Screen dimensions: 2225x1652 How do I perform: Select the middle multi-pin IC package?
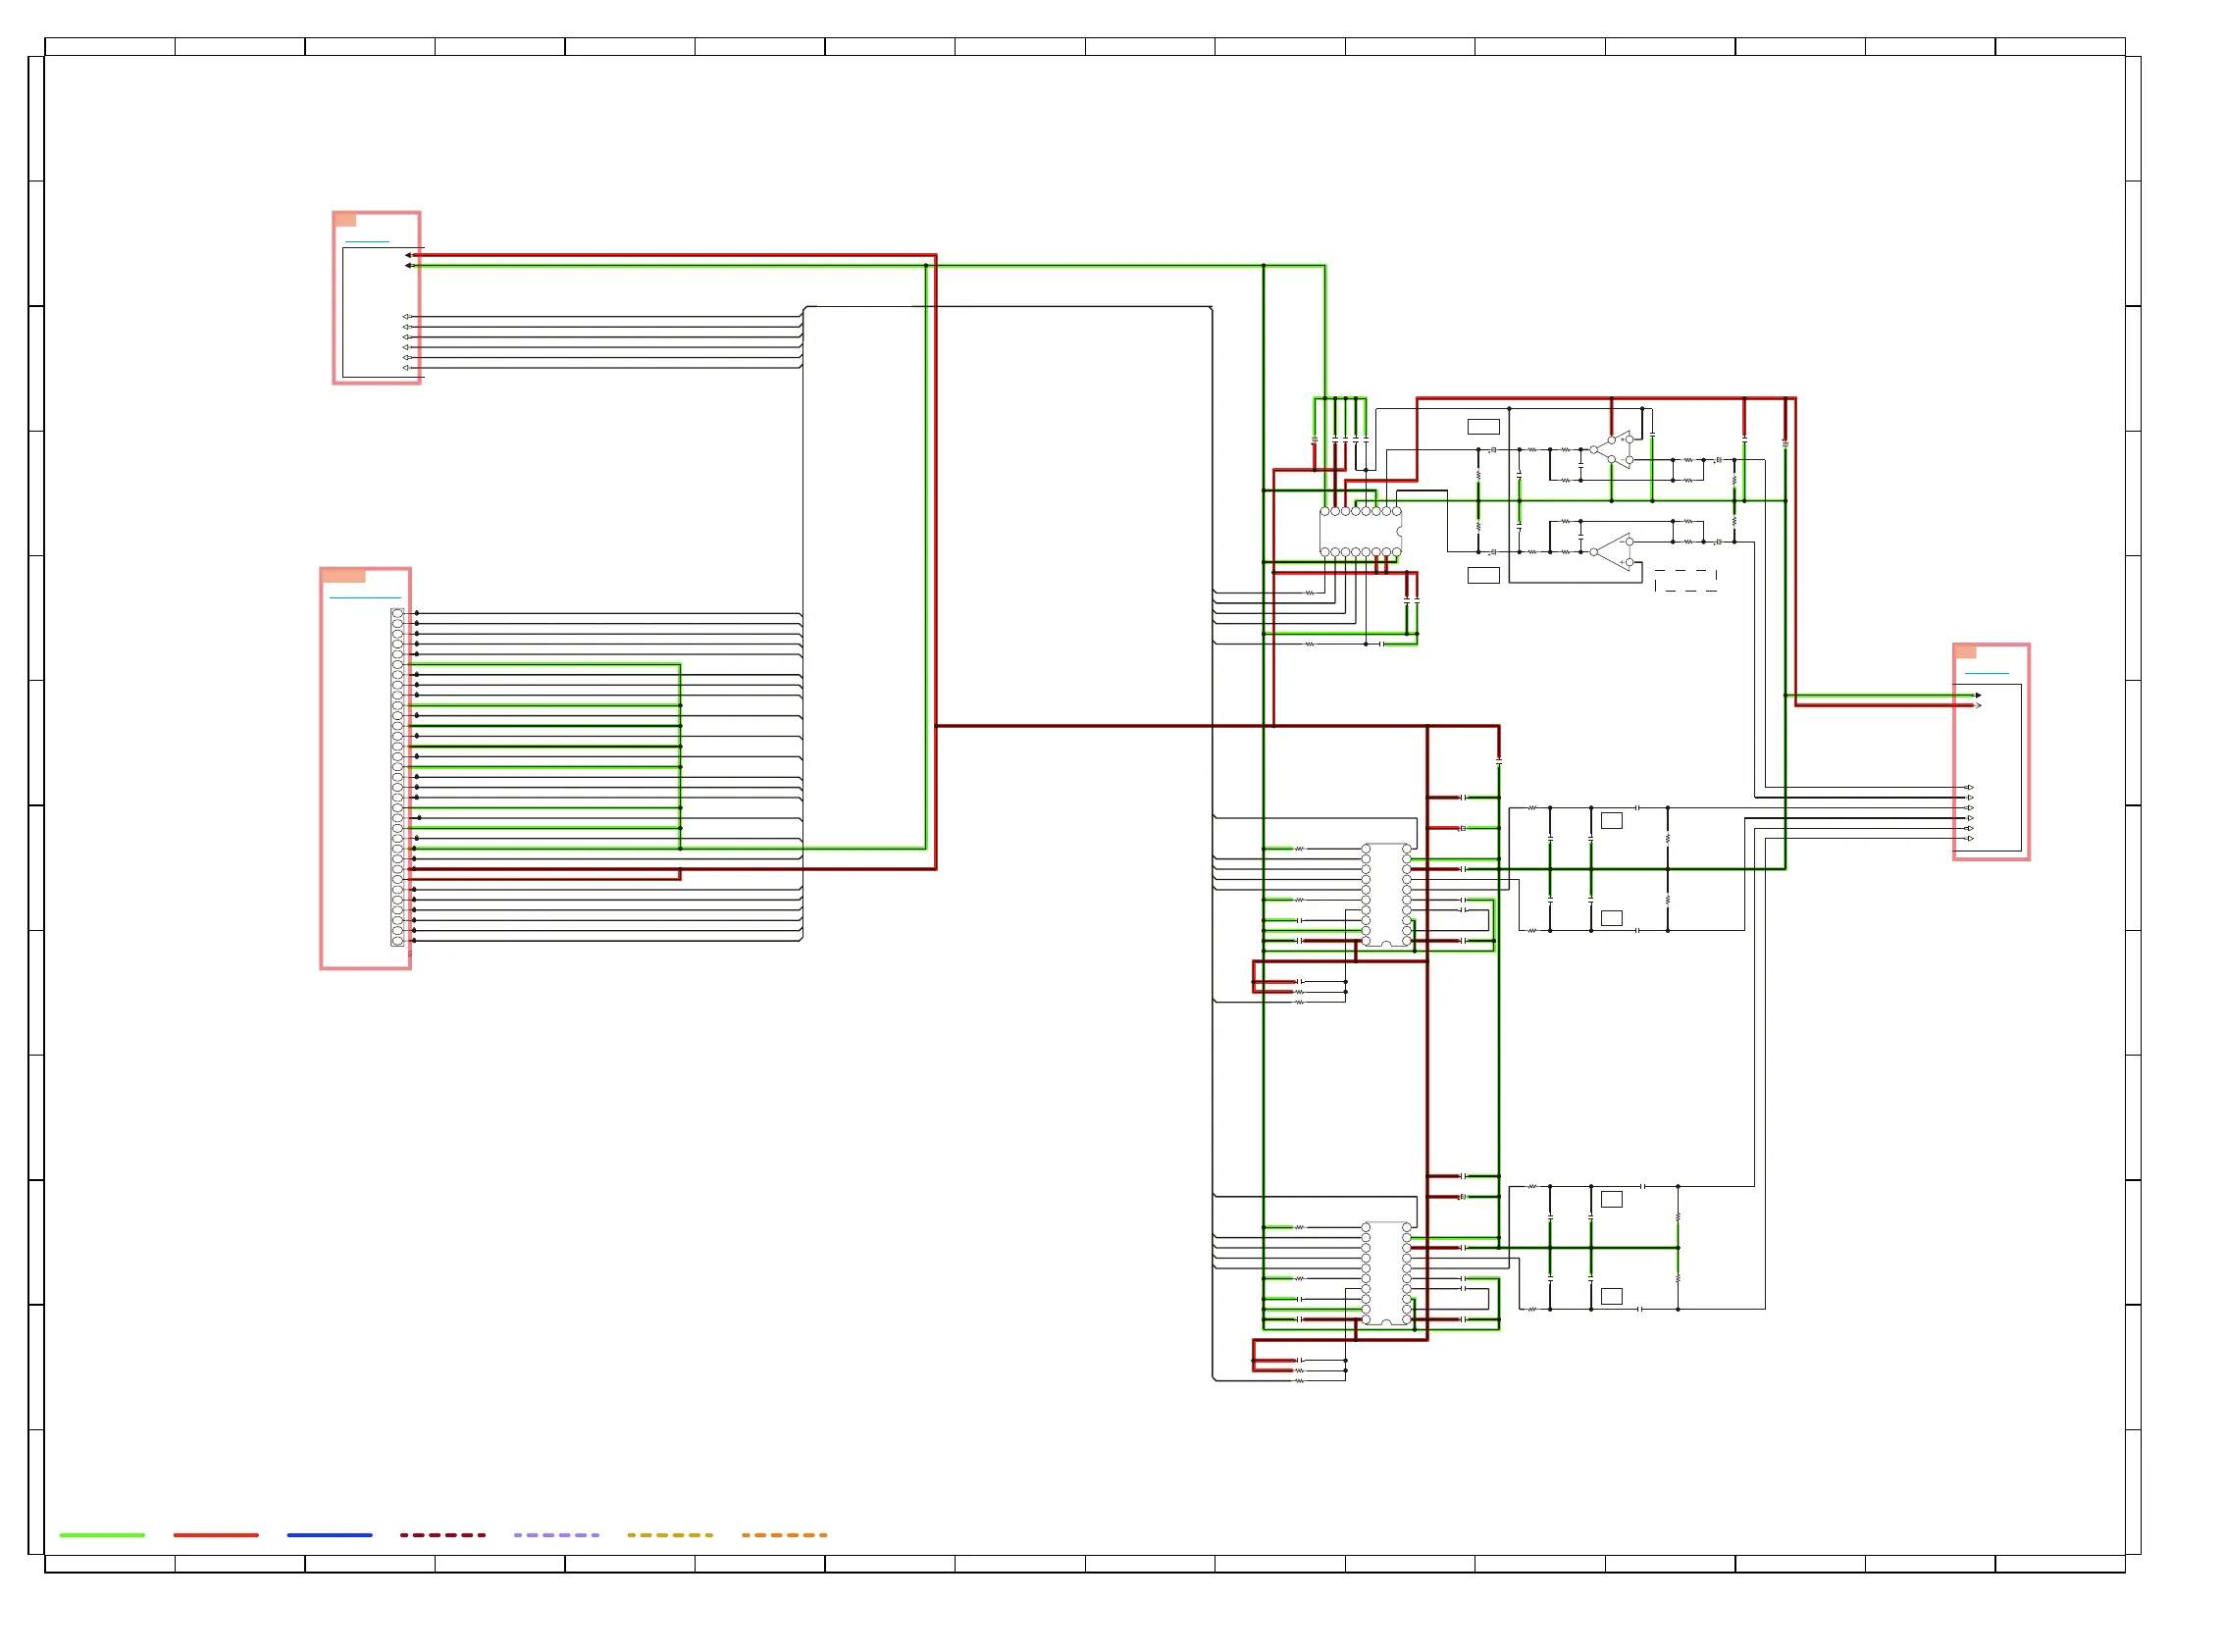pyautogui.click(x=1386, y=895)
